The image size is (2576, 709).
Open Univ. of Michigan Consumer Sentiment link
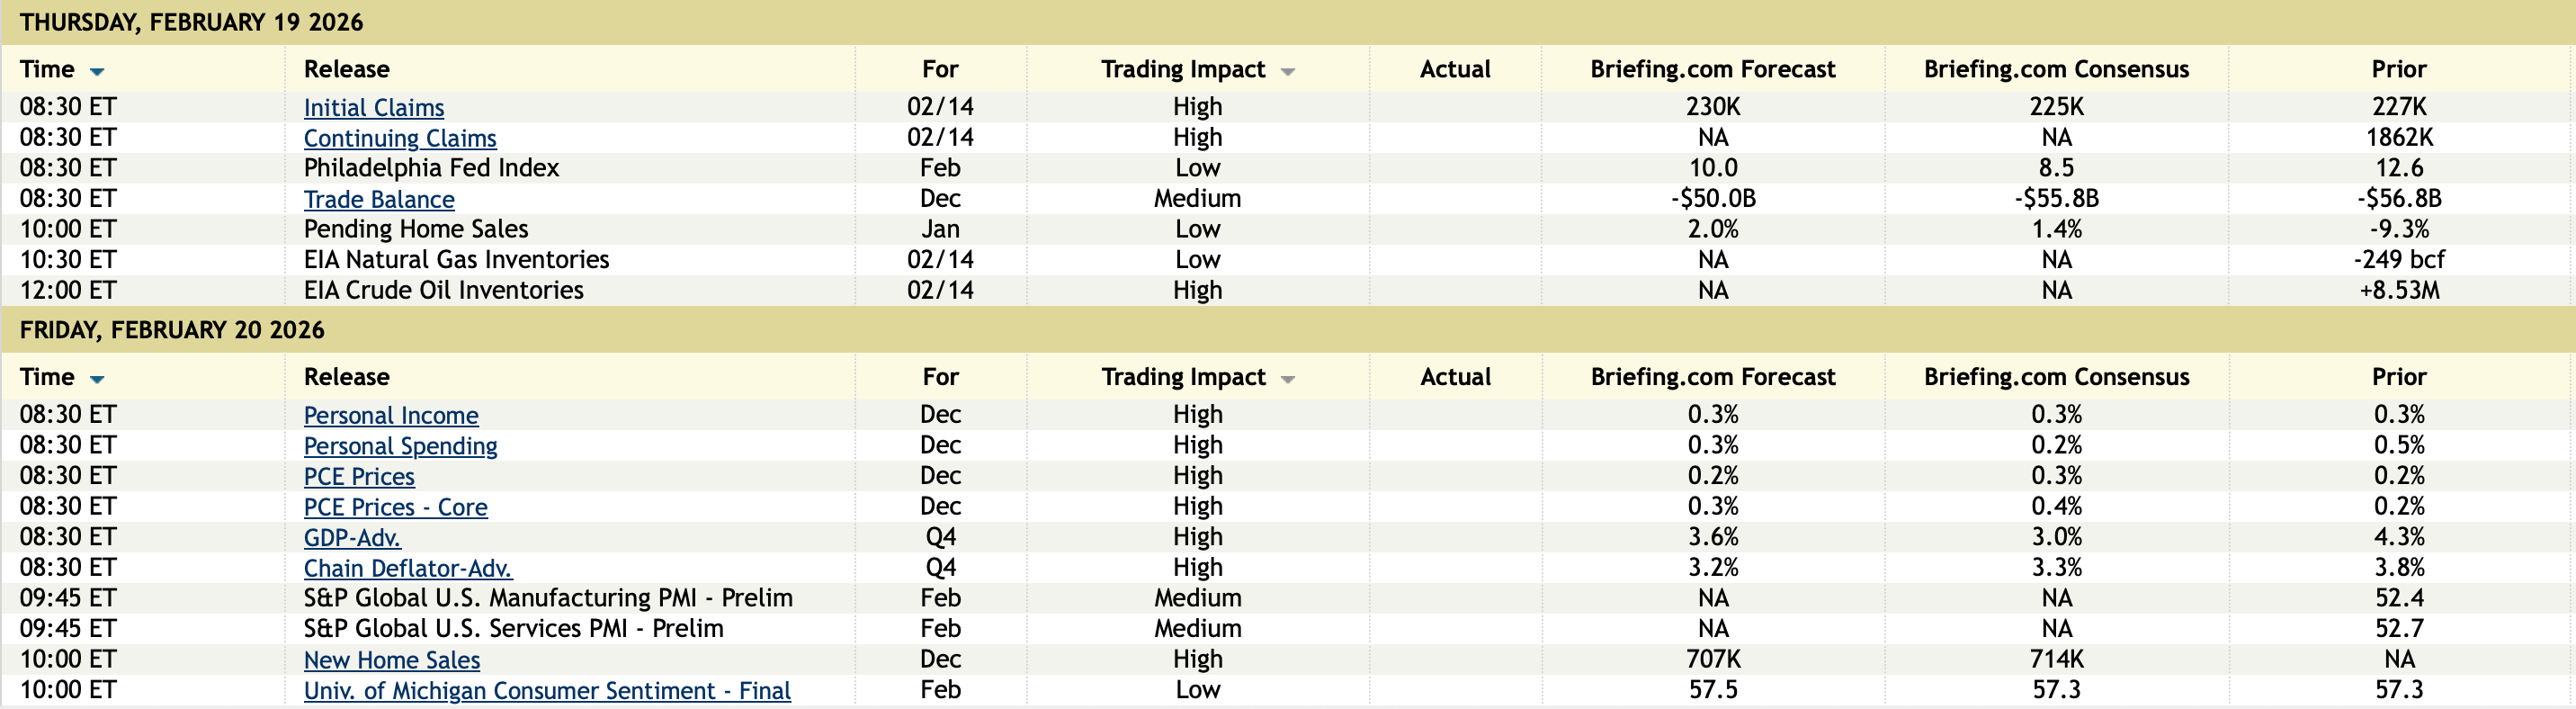tap(546, 690)
